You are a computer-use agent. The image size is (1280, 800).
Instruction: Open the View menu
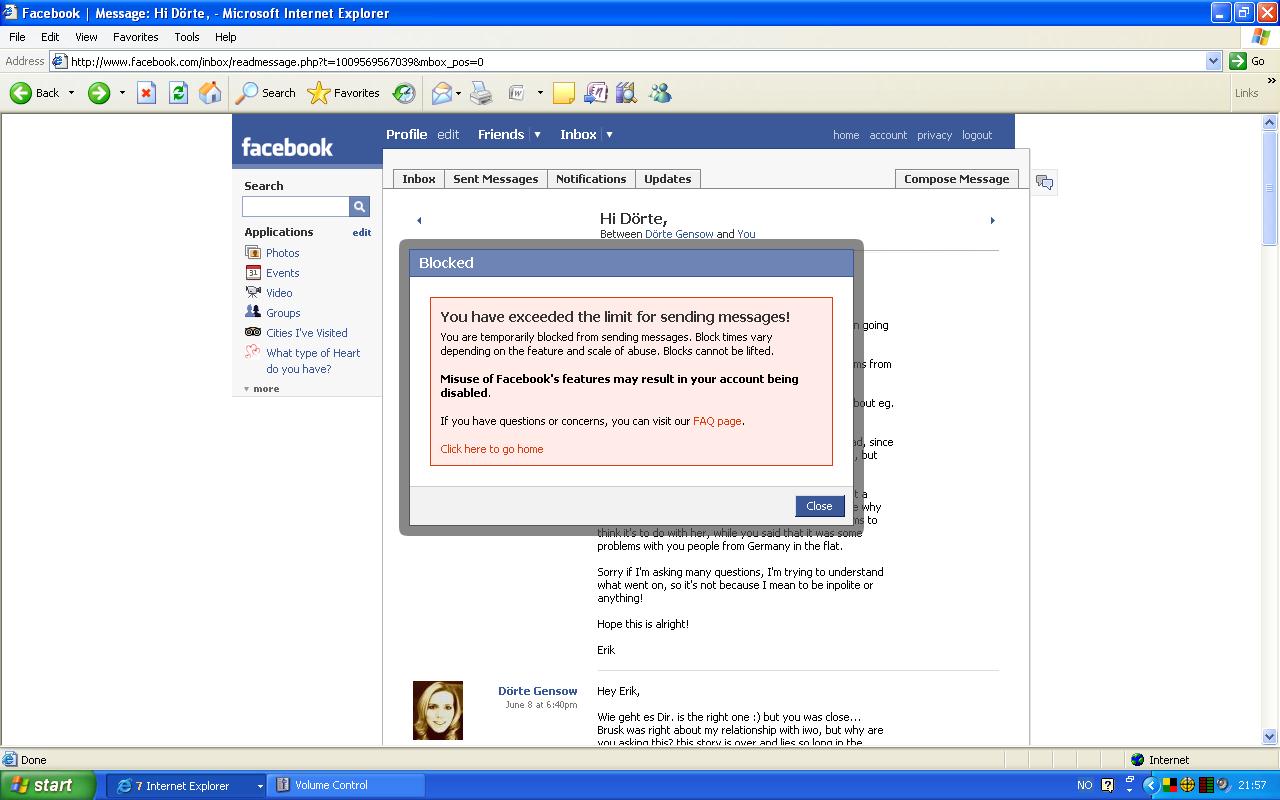coord(86,37)
